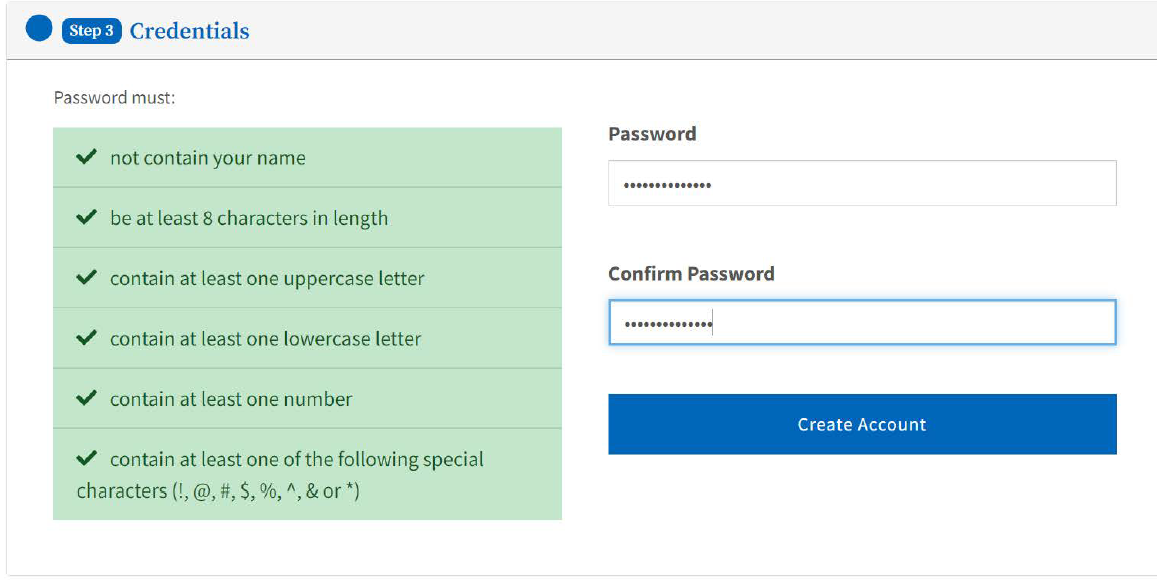1157x587 pixels.
Task: Focus the Password input field
Action: [x=862, y=183]
